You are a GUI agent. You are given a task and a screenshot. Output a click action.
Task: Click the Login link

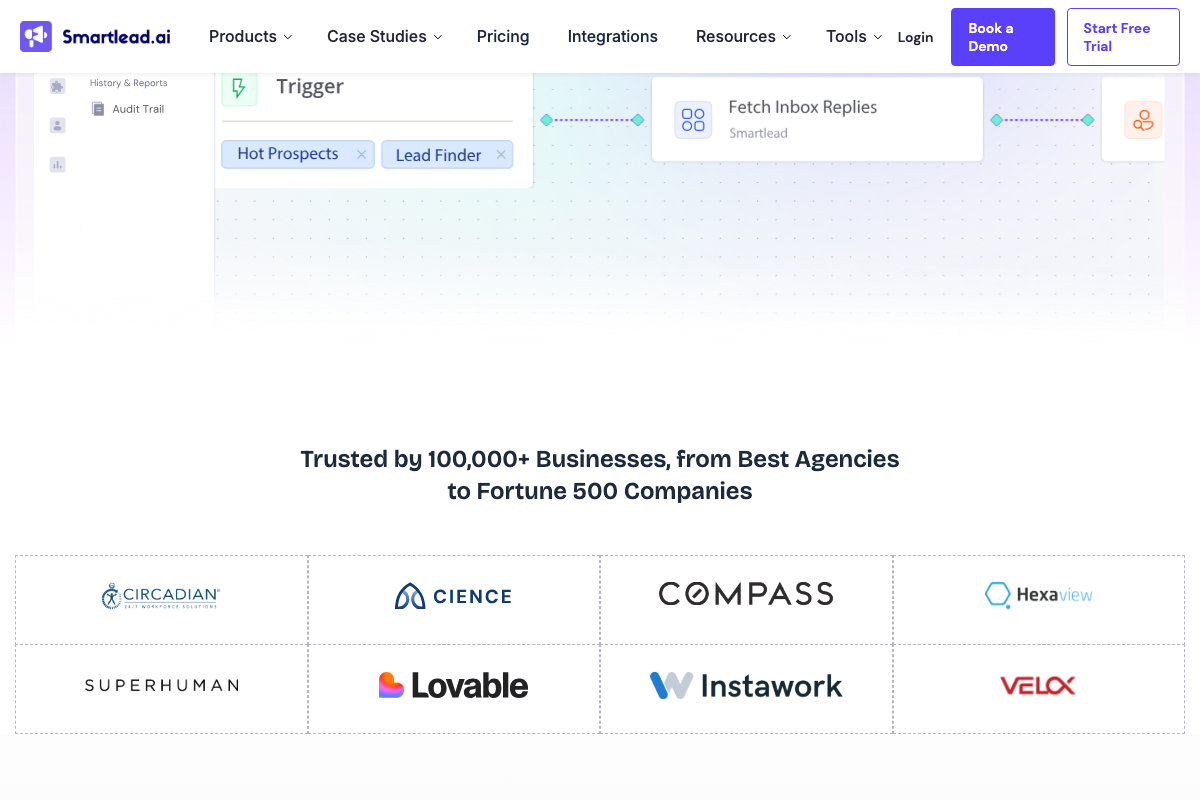pos(915,37)
